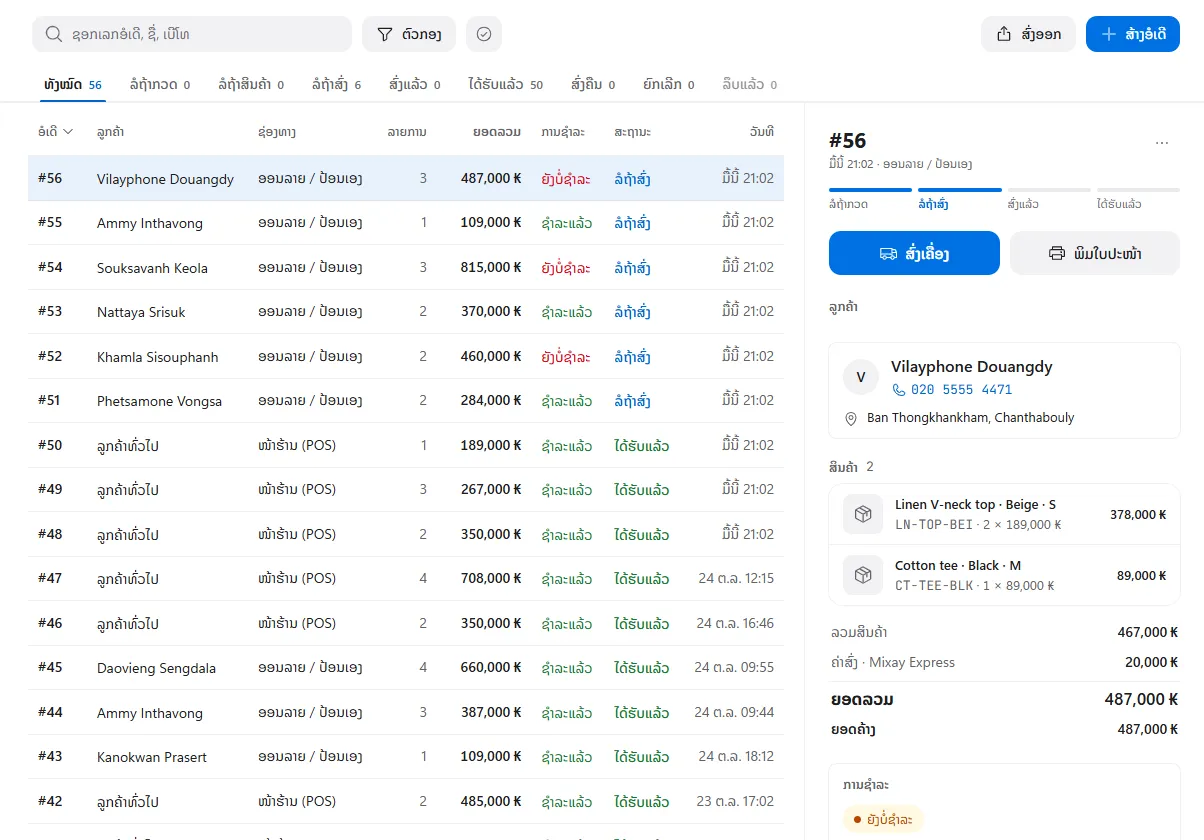Click the Khamla Sisouphanh order
Viewport: 1204px width, 840px height.
406,356
